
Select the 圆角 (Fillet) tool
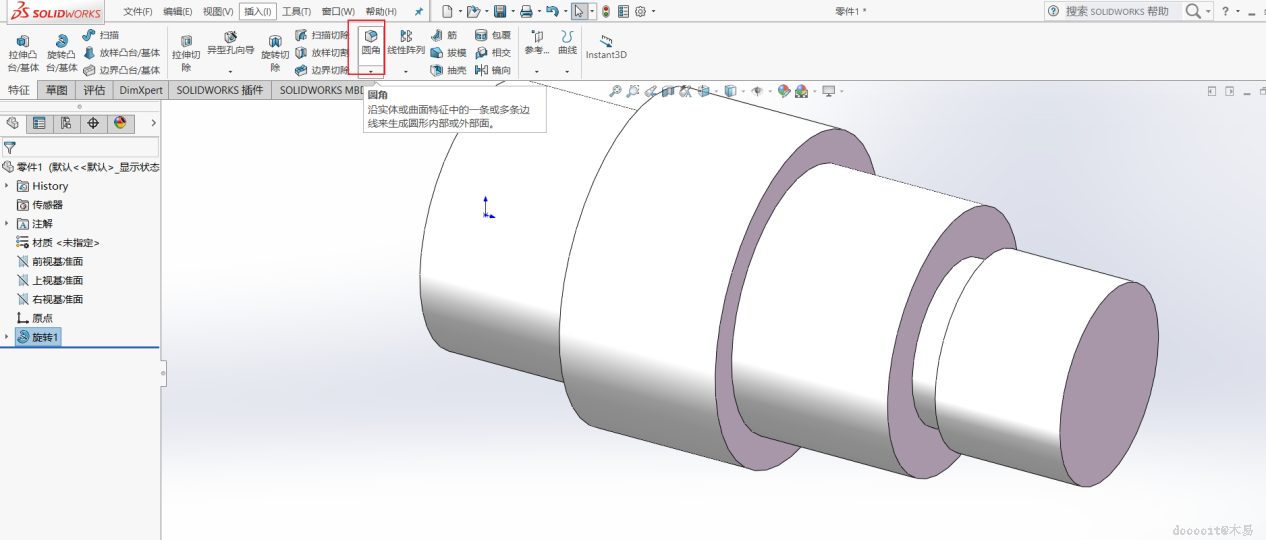coord(370,41)
